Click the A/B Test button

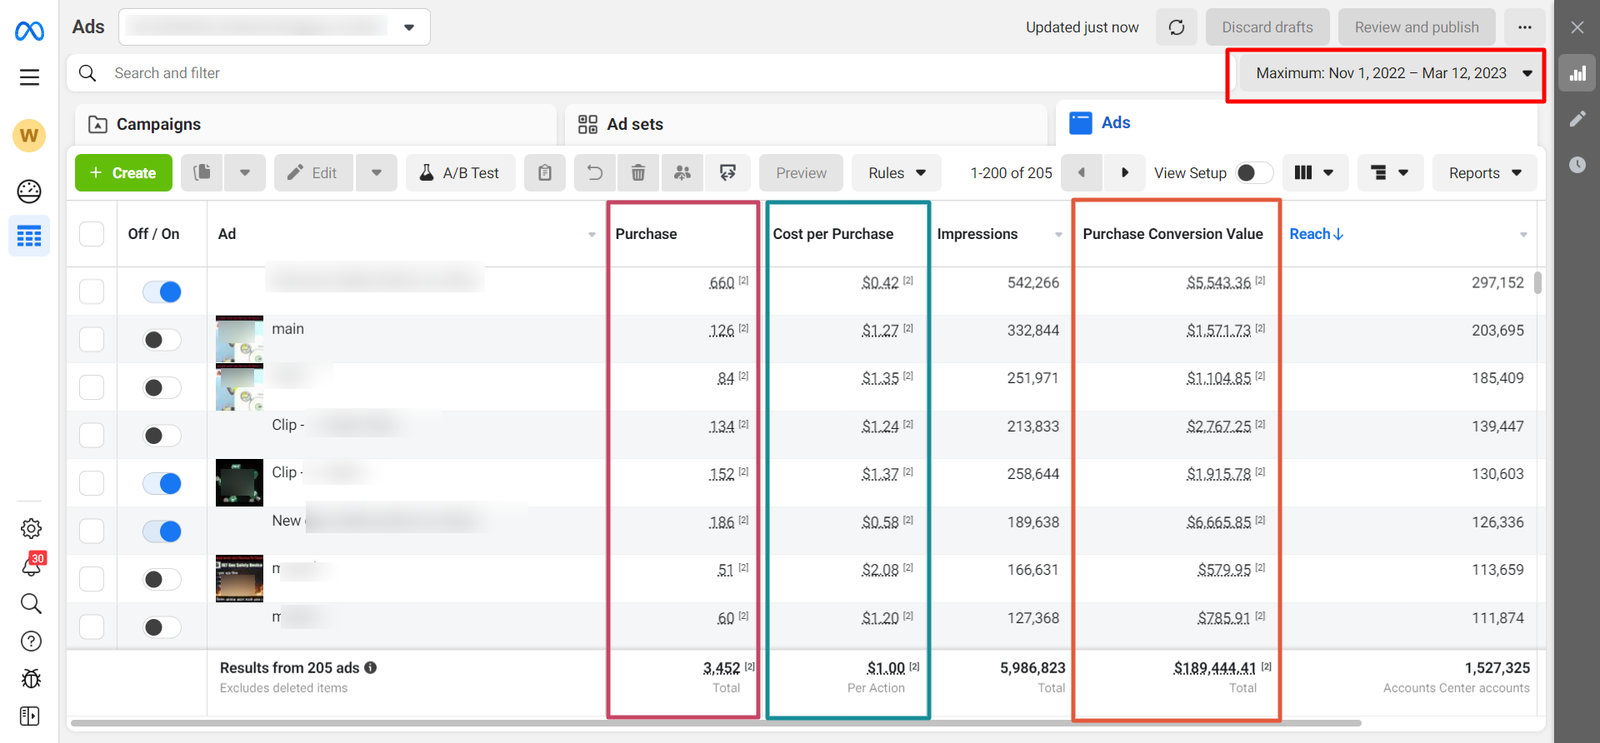(x=459, y=173)
